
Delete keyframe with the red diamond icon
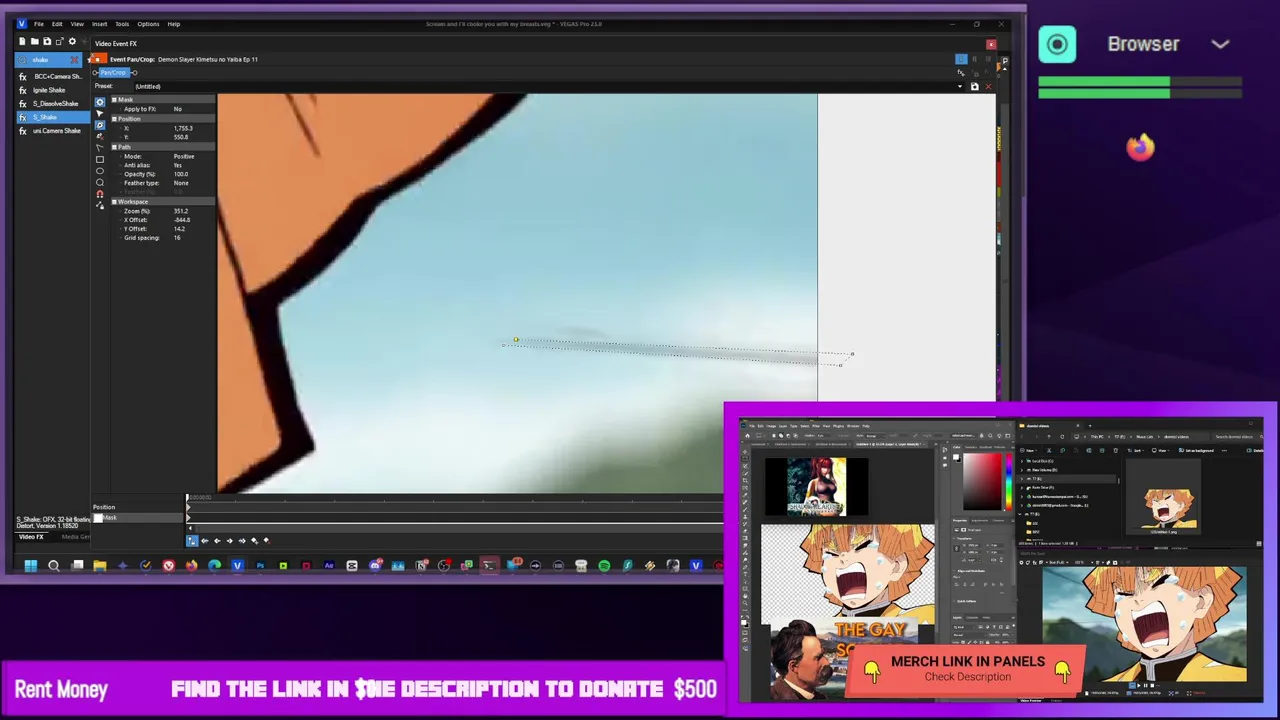267,541
